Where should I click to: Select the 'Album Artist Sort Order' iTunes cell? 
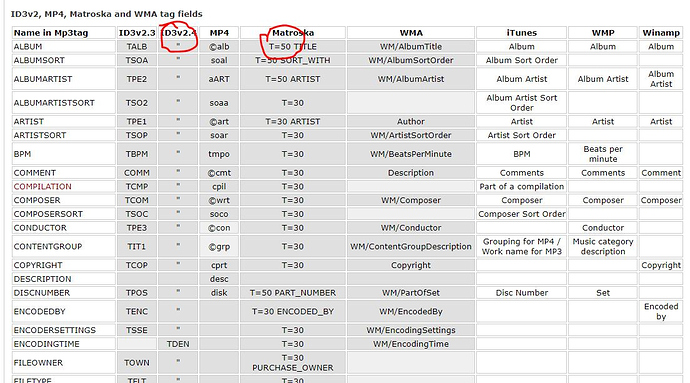click(521, 103)
